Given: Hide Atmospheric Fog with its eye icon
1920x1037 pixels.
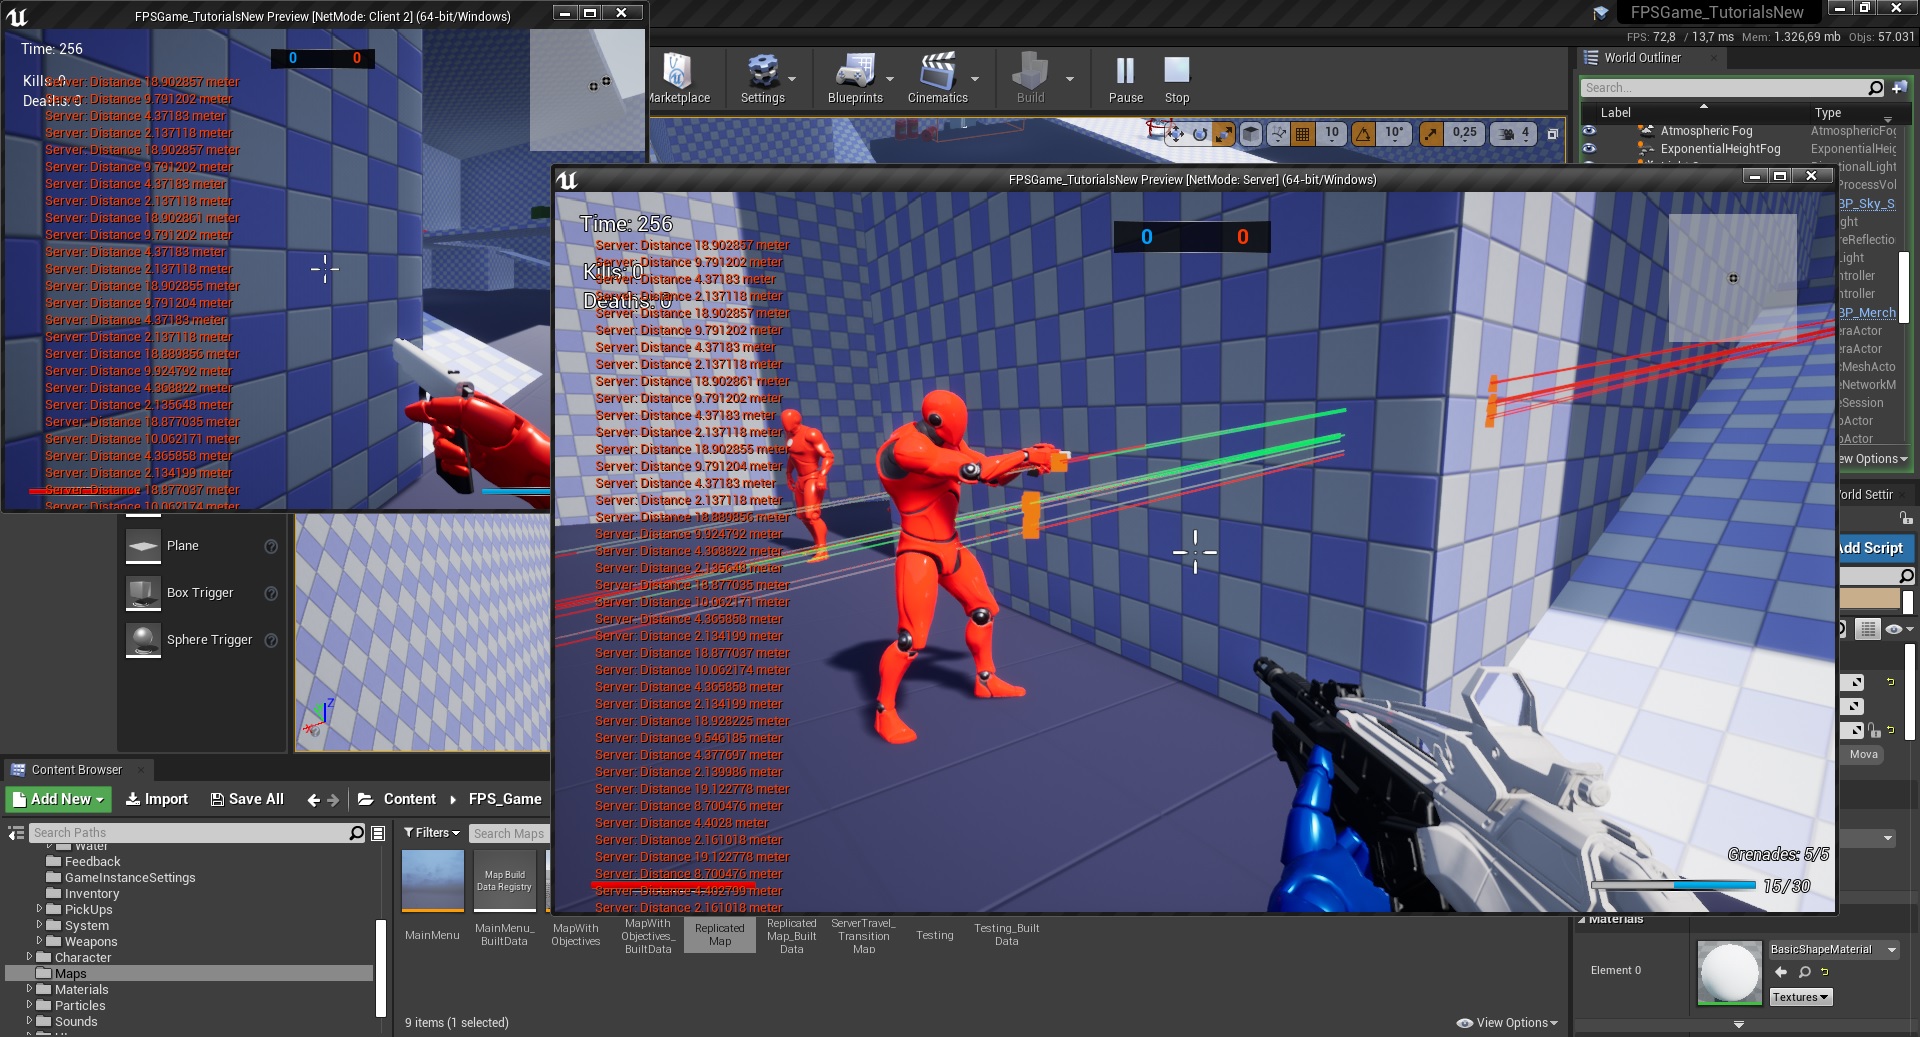Looking at the screenshot, I should (1589, 131).
